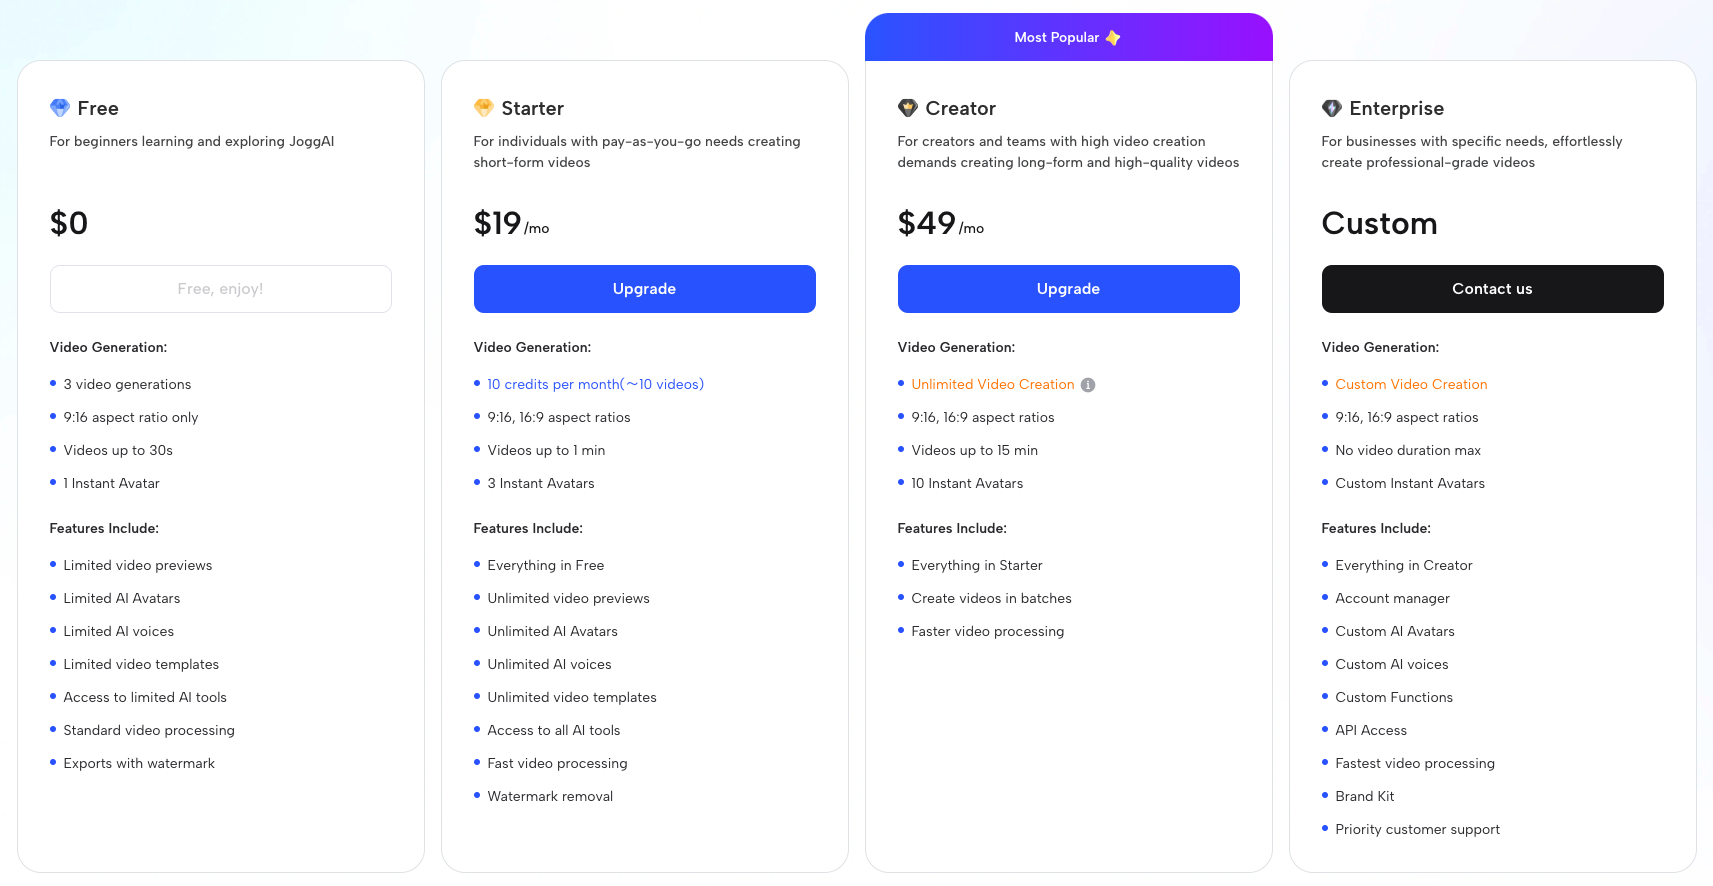
Task: Click 'Create videos in batches' feature item
Action: (x=991, y=599)
